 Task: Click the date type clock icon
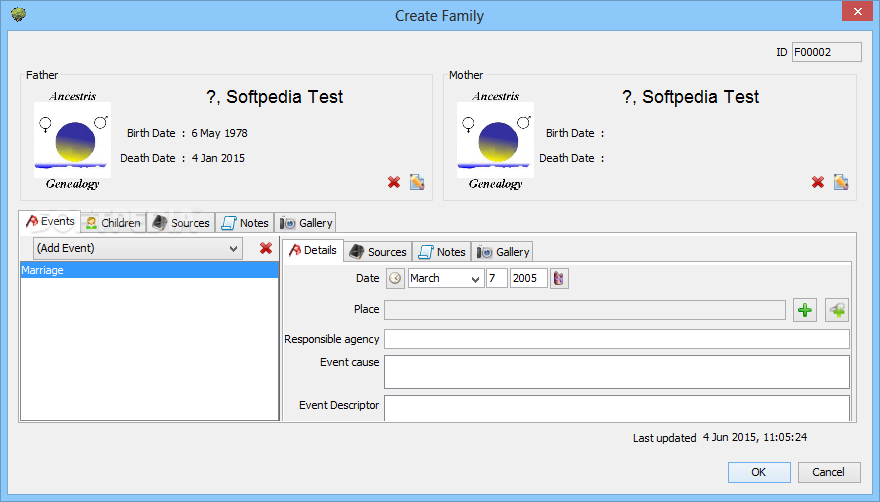point(395,279)
